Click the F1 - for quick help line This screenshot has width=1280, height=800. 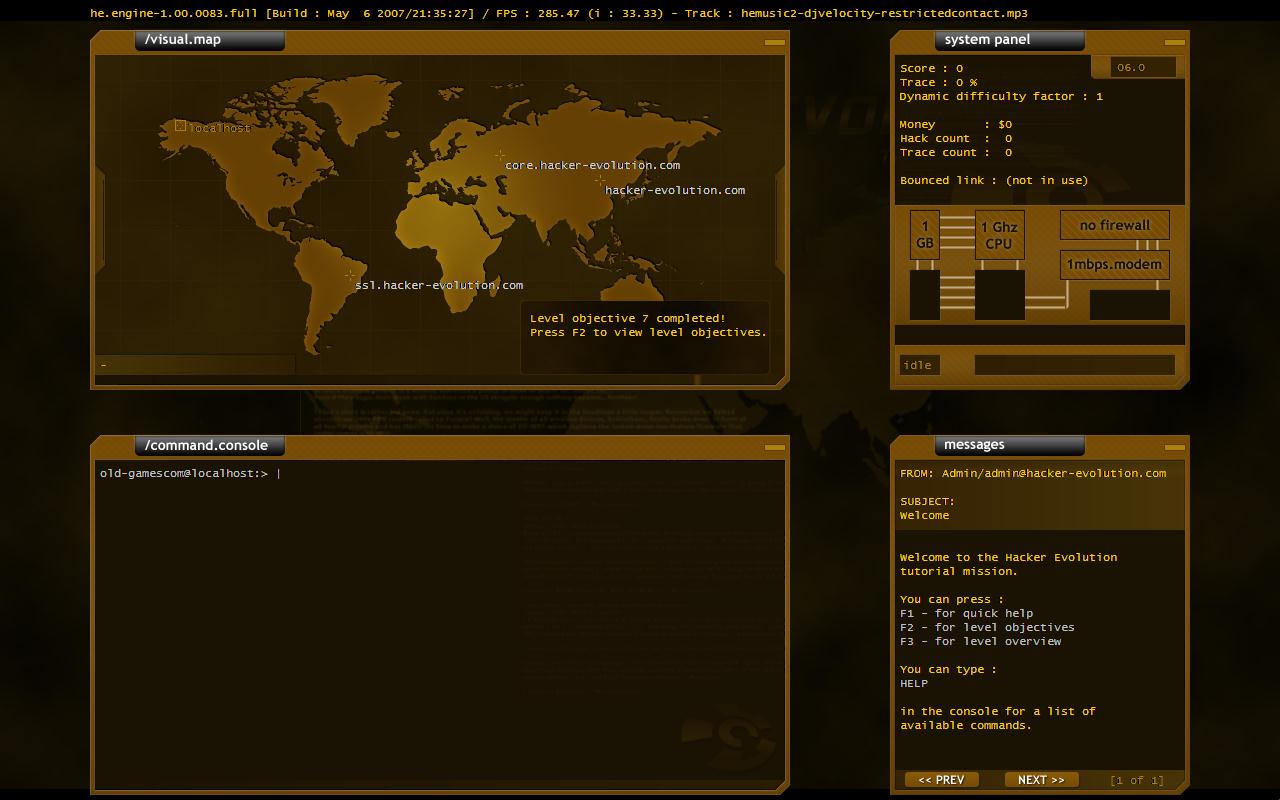tap(967, 613)
